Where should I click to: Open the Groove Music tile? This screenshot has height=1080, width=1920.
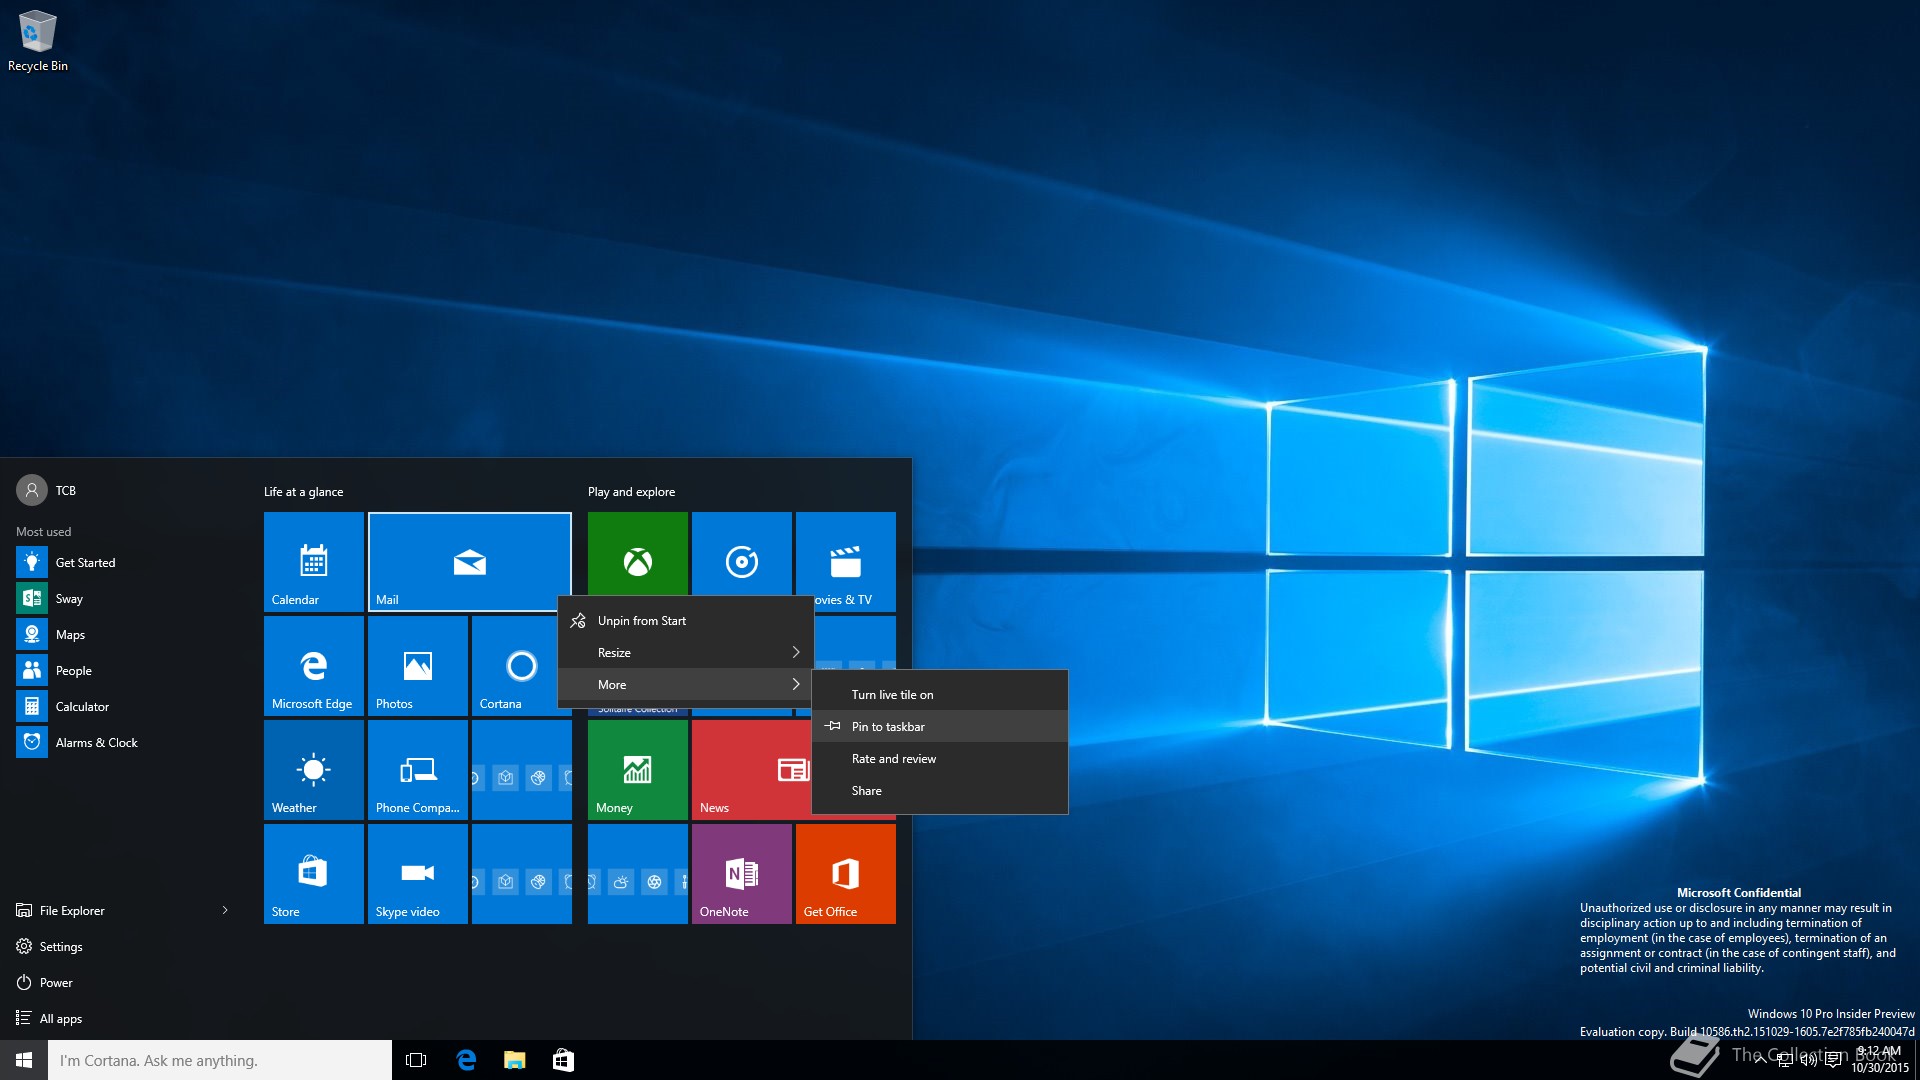pos(742,554)
